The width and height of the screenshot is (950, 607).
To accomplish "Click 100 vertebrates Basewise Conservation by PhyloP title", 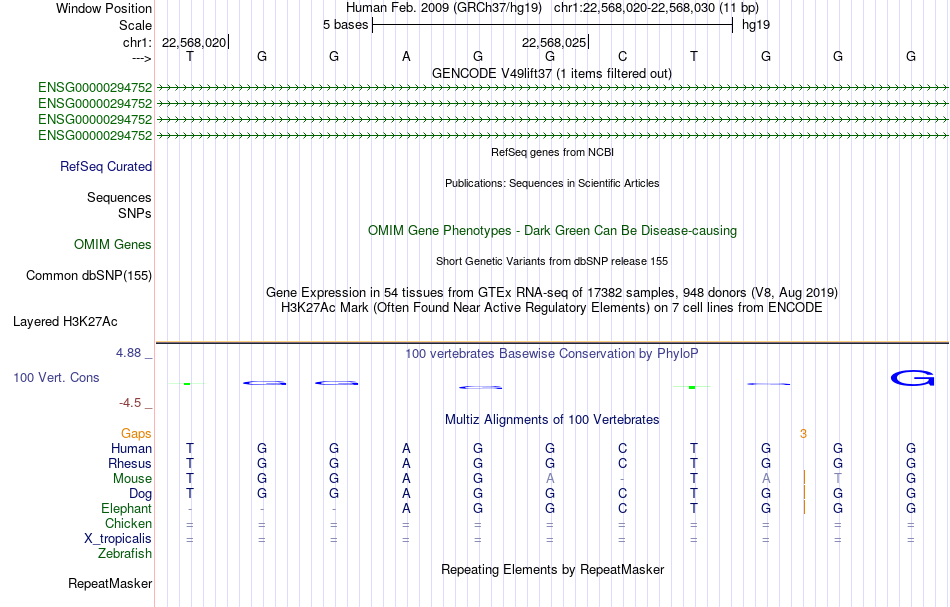I will point(551,354).
